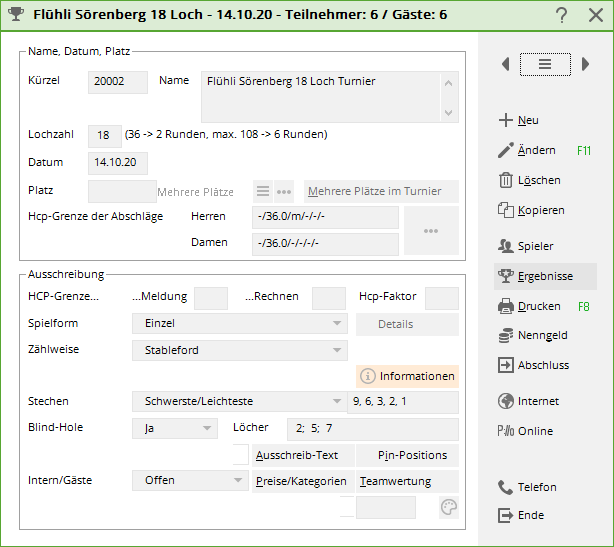Click the Informationen button
The width and height of the screenshot is (614, 547).
pos(407,376)
